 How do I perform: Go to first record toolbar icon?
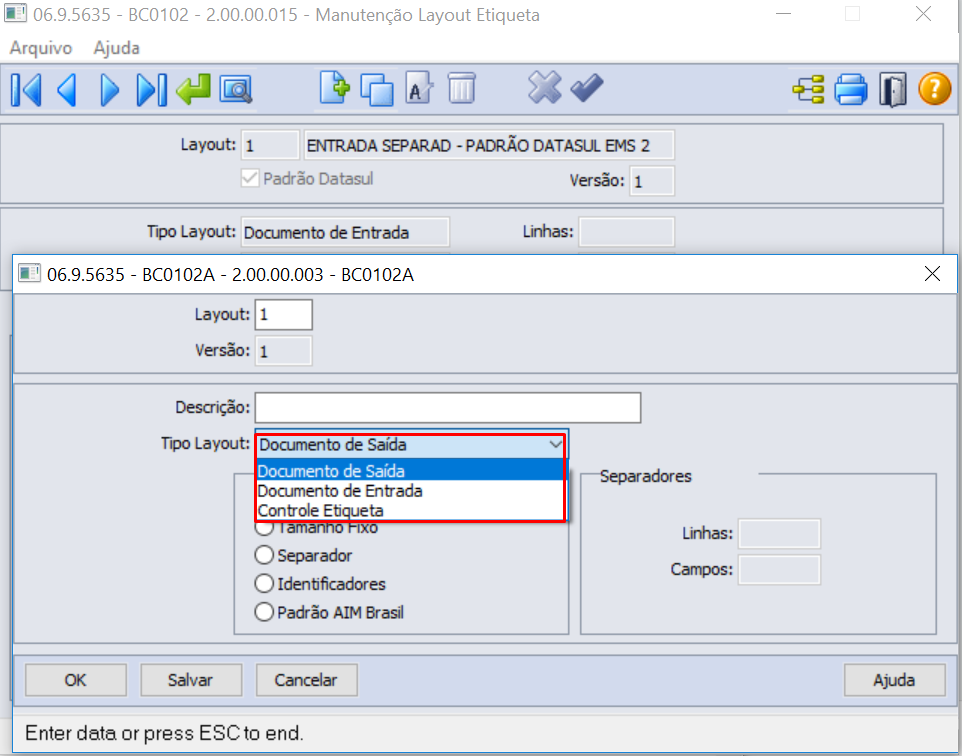[26, 90]
